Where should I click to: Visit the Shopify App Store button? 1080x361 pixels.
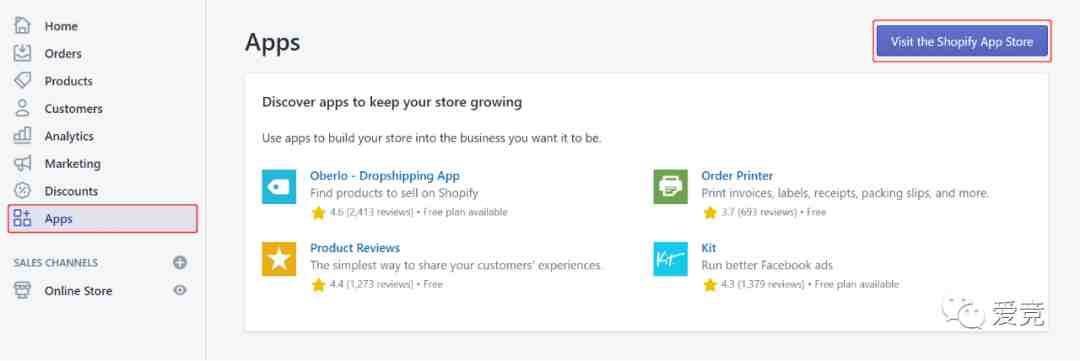962,41
